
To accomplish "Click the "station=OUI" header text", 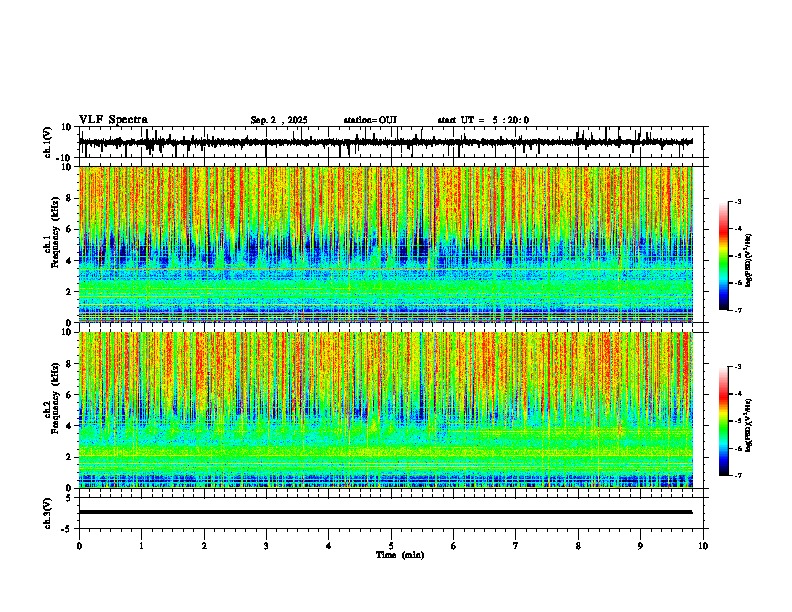I will (x=370, y=120).
